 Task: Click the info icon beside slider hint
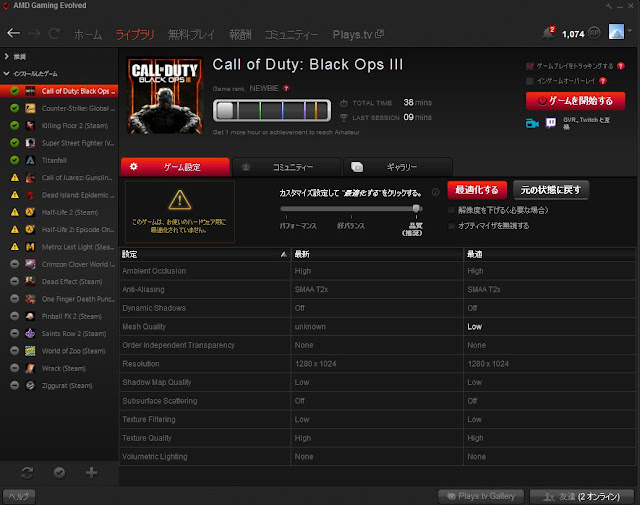tap(436, 192)
